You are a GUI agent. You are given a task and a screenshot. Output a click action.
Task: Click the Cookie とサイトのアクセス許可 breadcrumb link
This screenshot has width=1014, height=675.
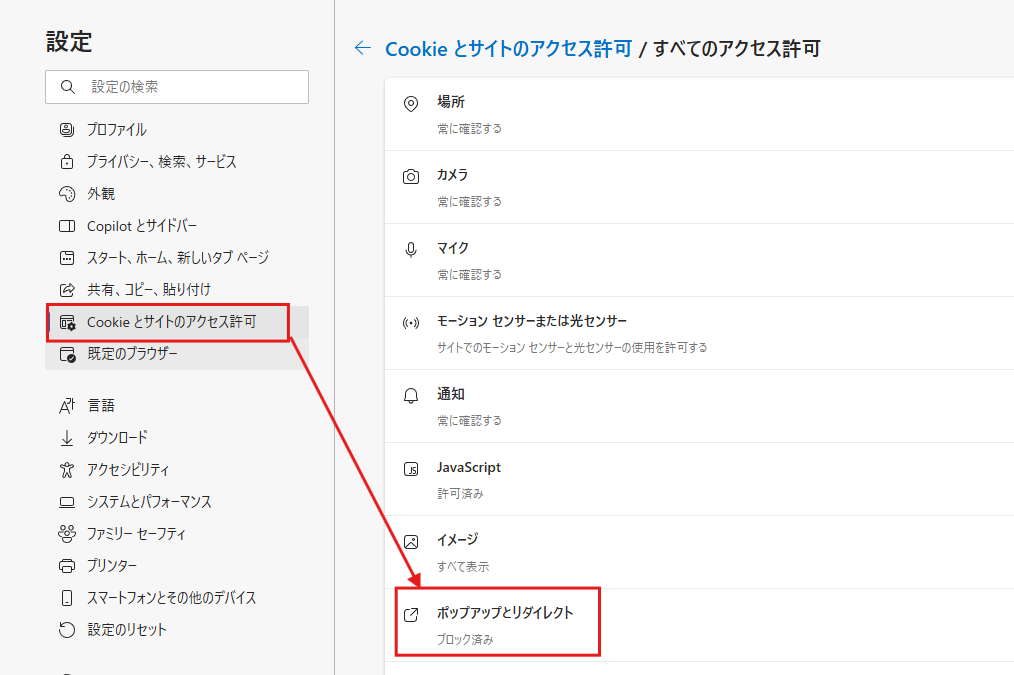508,48
